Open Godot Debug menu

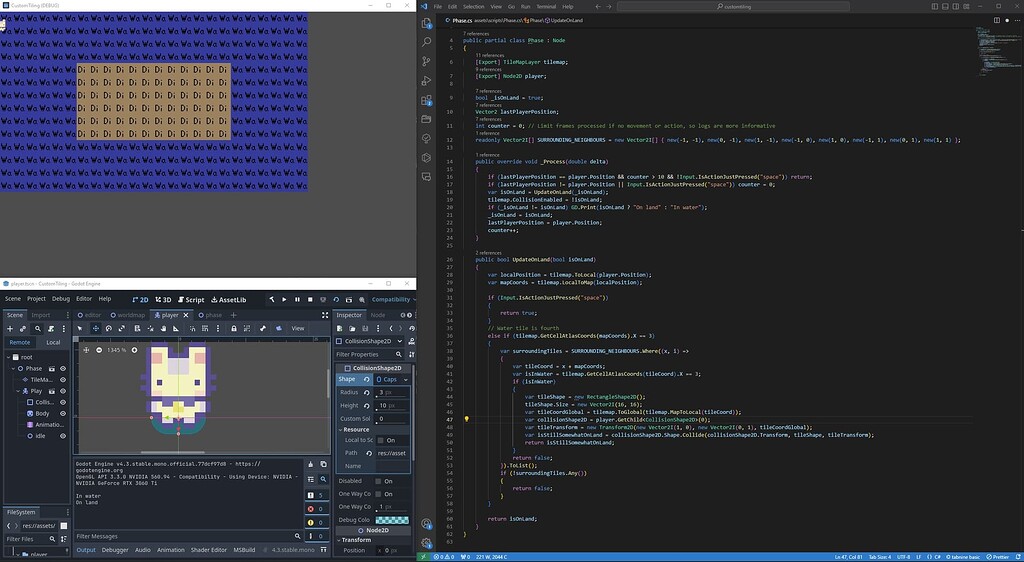61,299
